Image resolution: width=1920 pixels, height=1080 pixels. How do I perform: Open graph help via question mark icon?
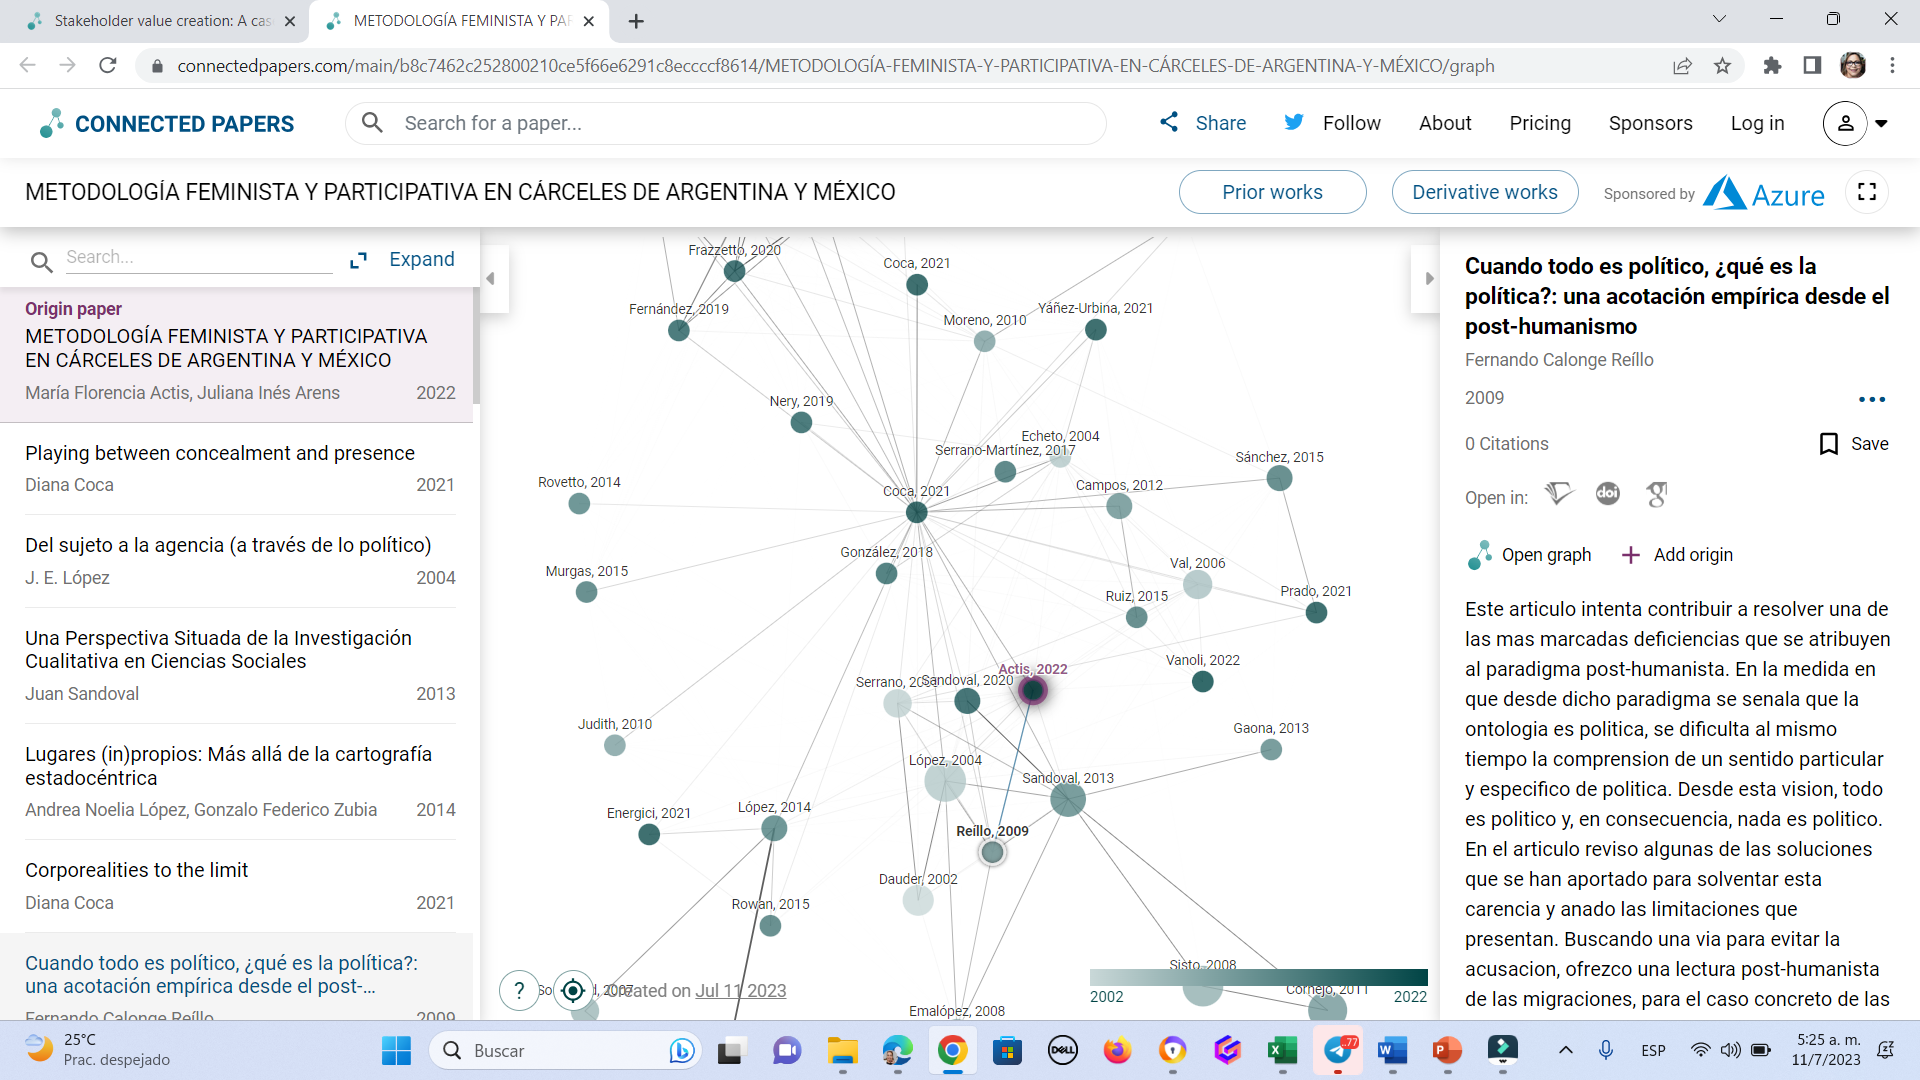pos(519,990)
